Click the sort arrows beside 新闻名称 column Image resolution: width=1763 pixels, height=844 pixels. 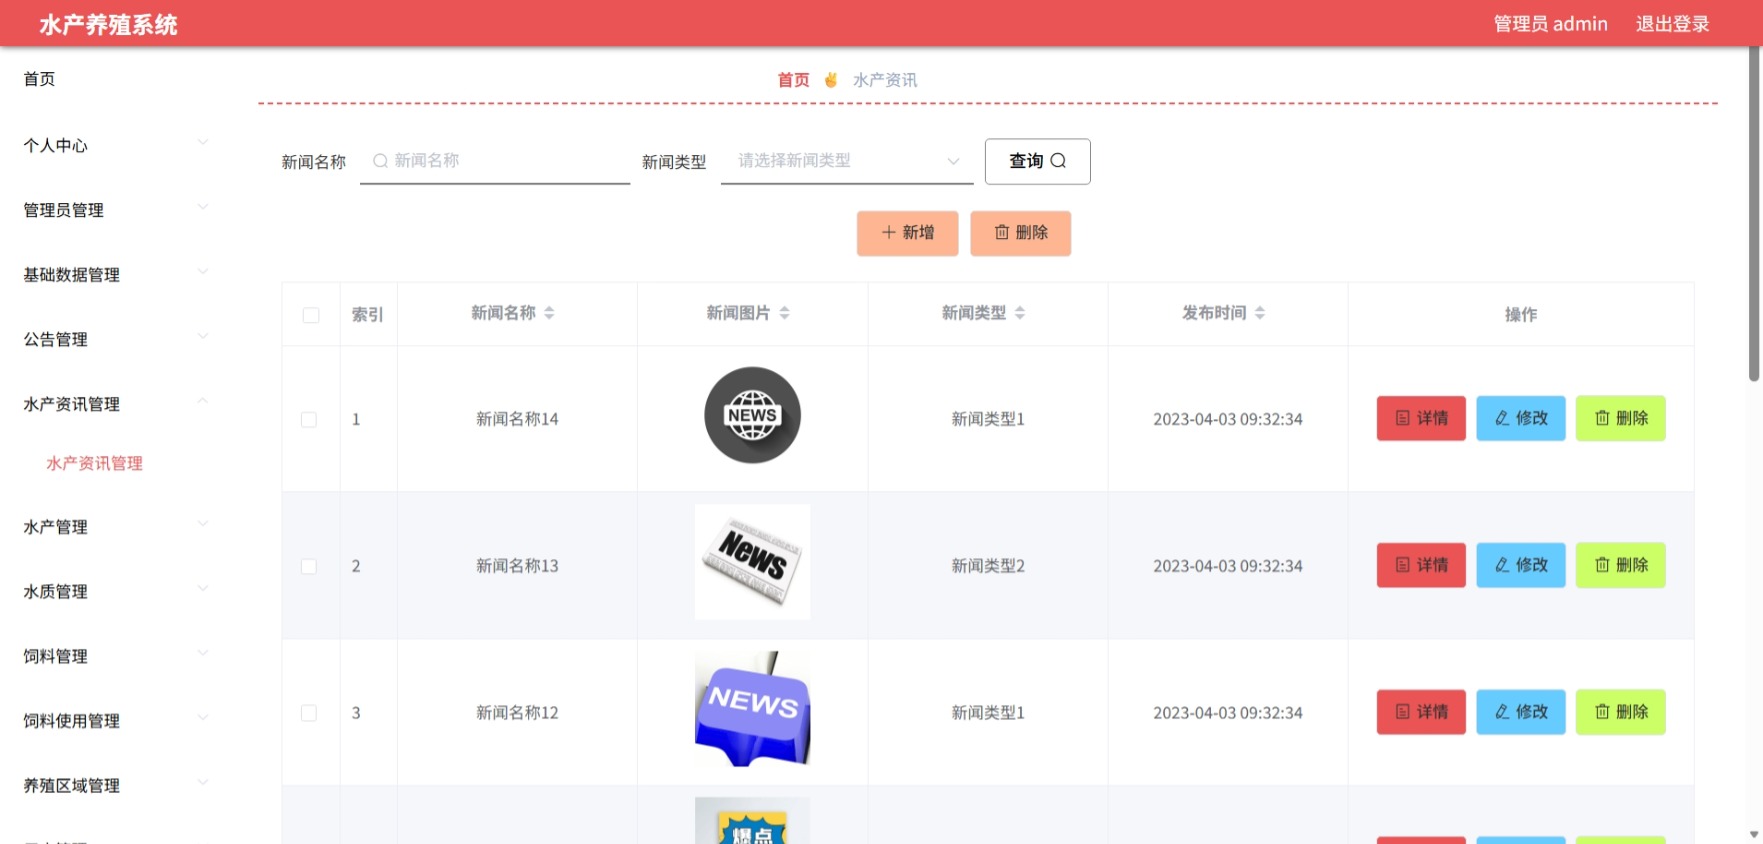[549, 313]
